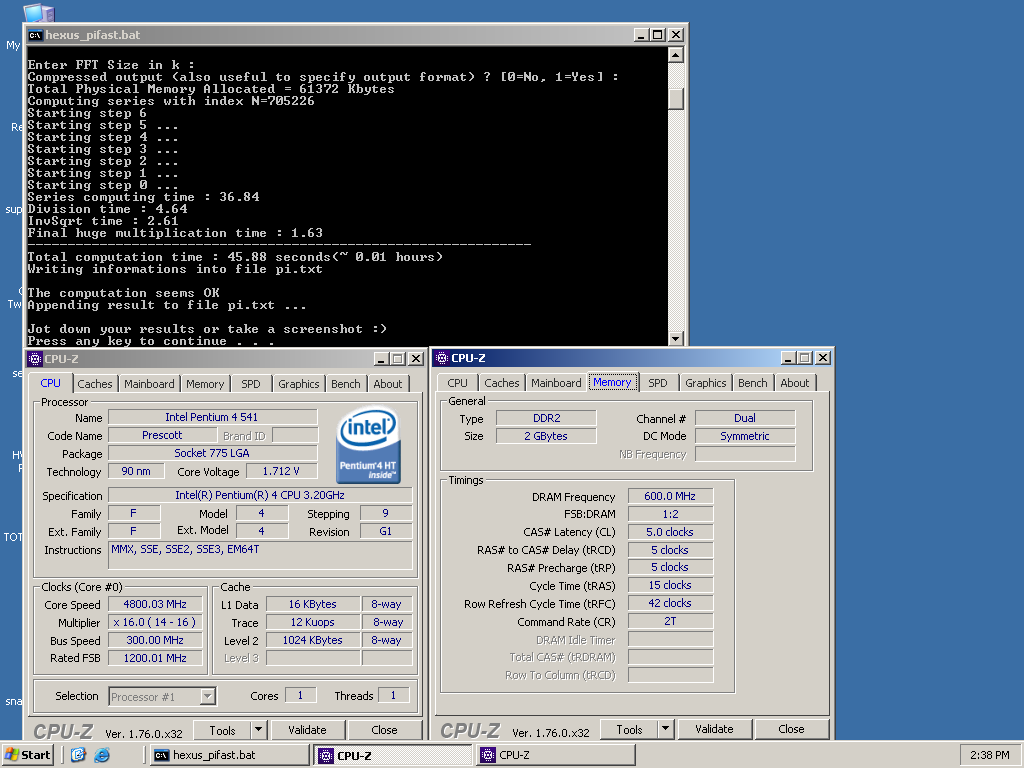Click the clock showing 2:38 PM

(989, 755)
